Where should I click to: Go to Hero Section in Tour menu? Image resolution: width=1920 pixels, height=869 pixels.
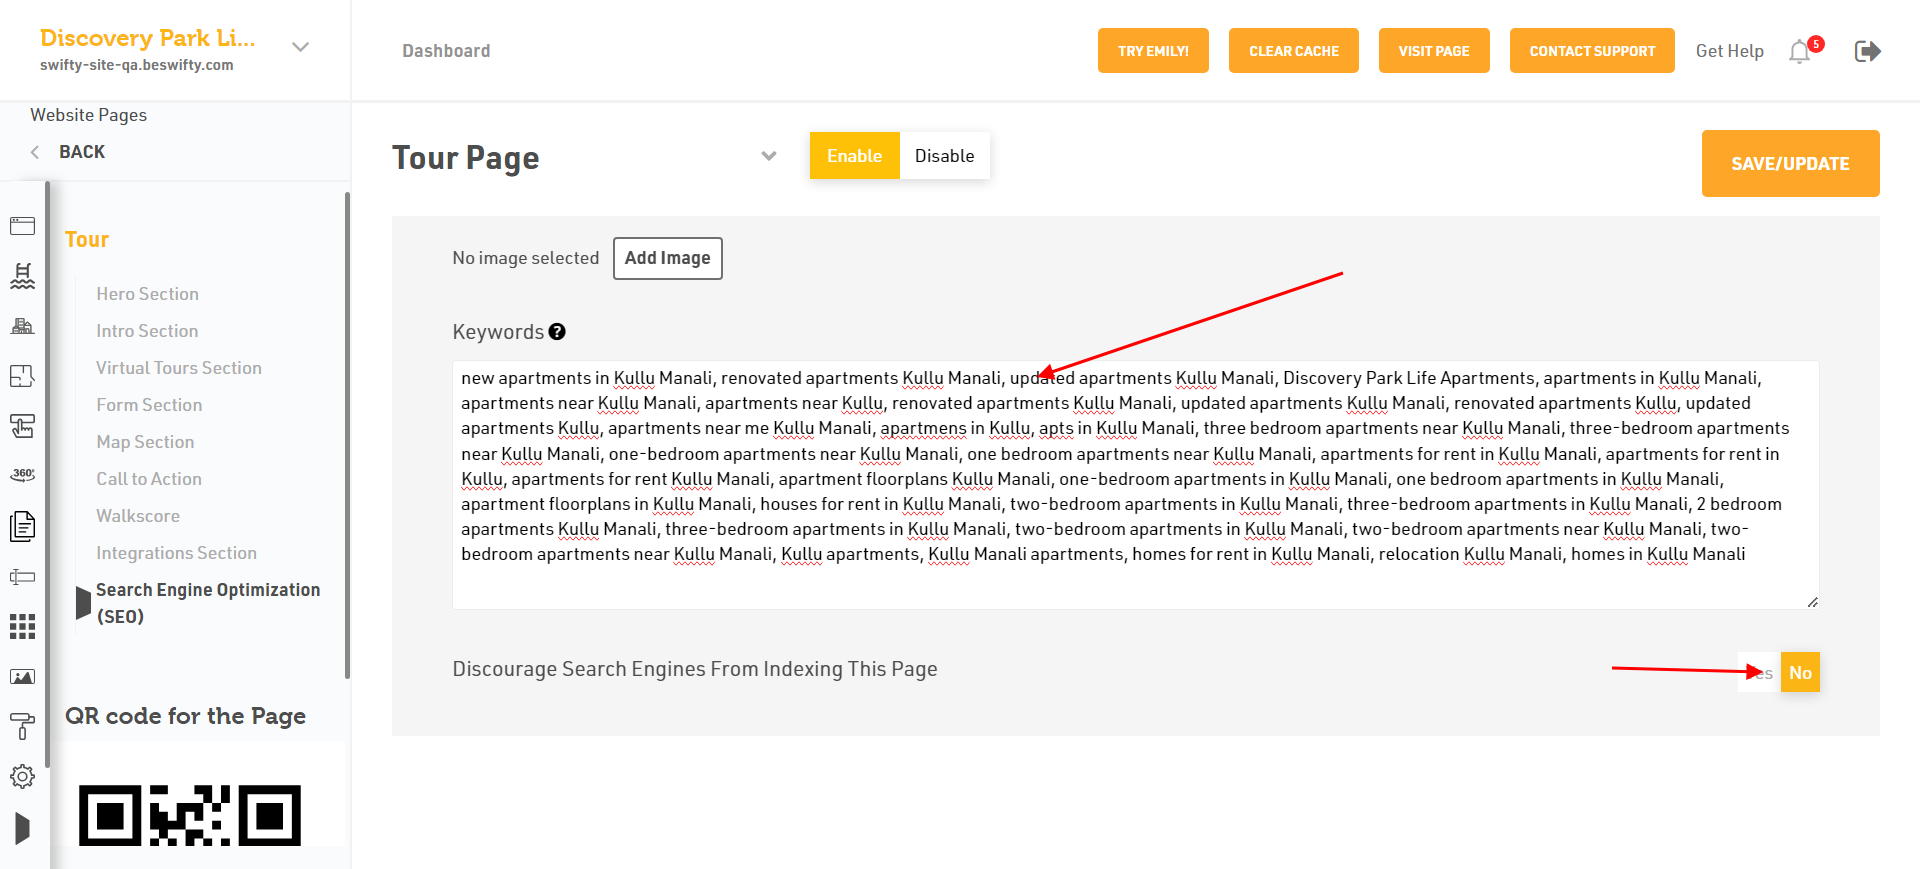tap(147, 294)
